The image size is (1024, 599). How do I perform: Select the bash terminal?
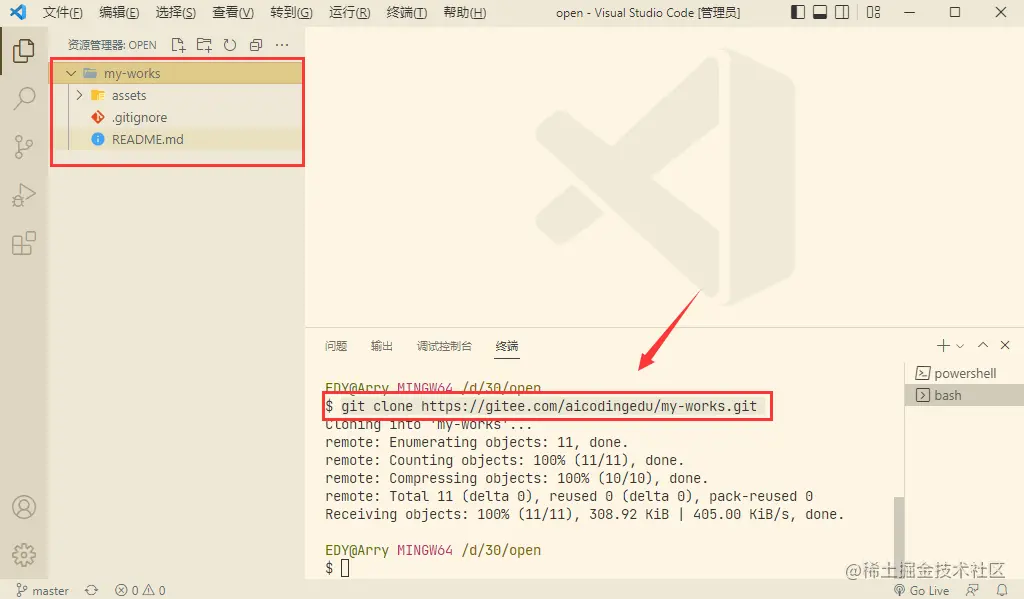coord(964,395)
